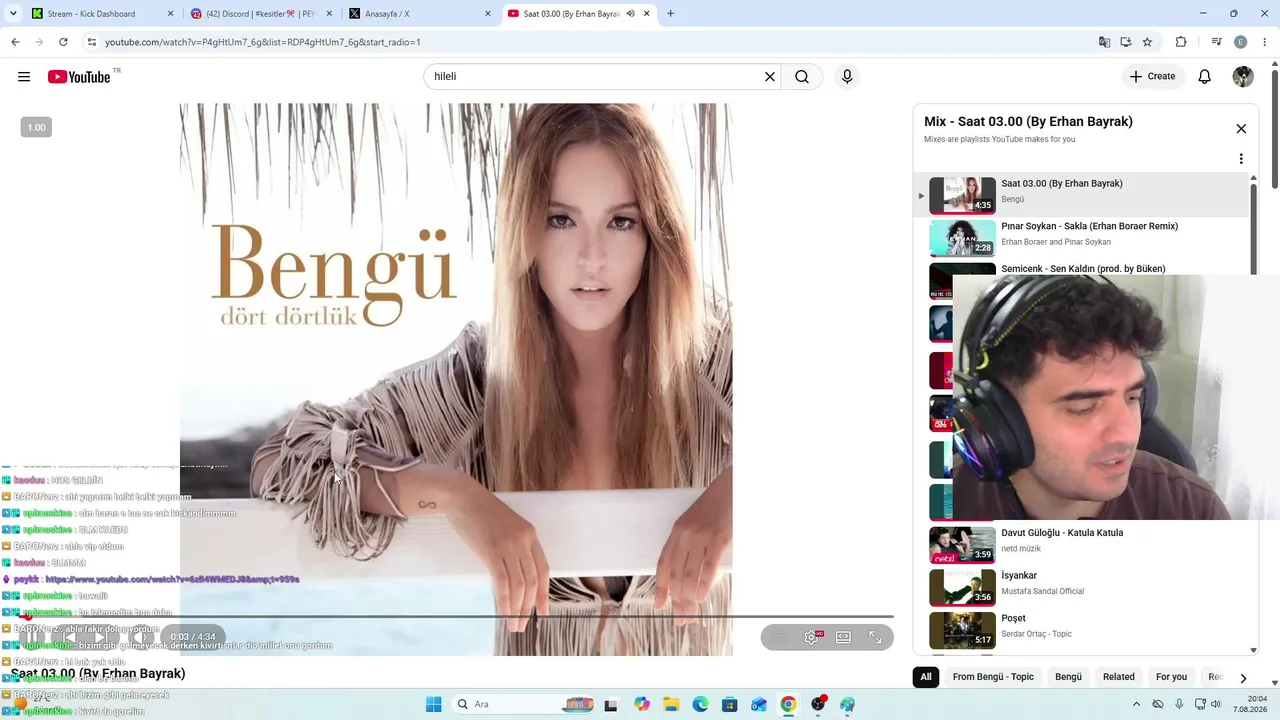
Task: Click the Windows taskbar search box Ara
Action: 525,704
